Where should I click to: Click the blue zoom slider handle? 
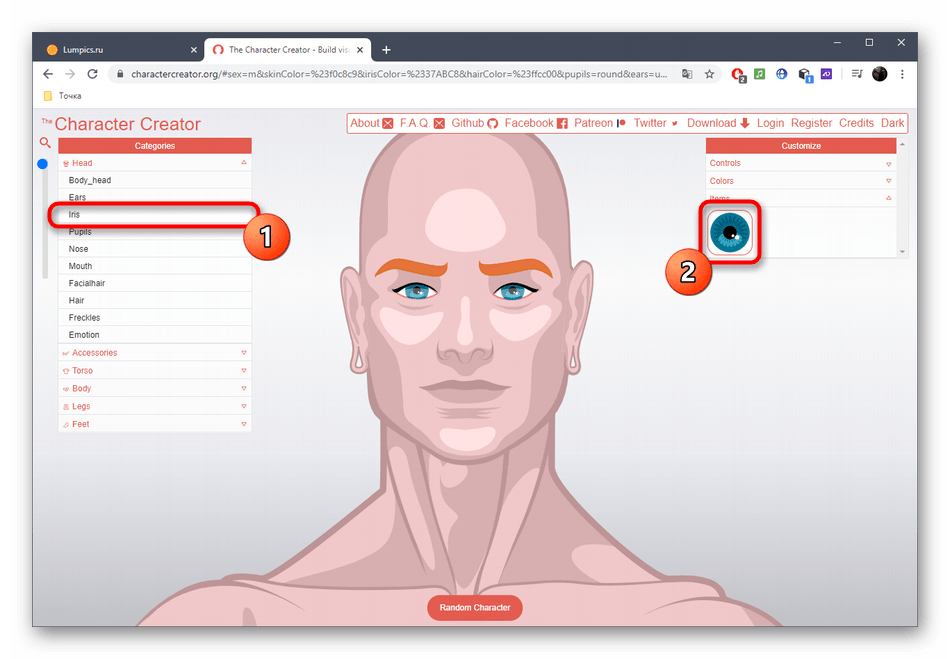point(43,163)
